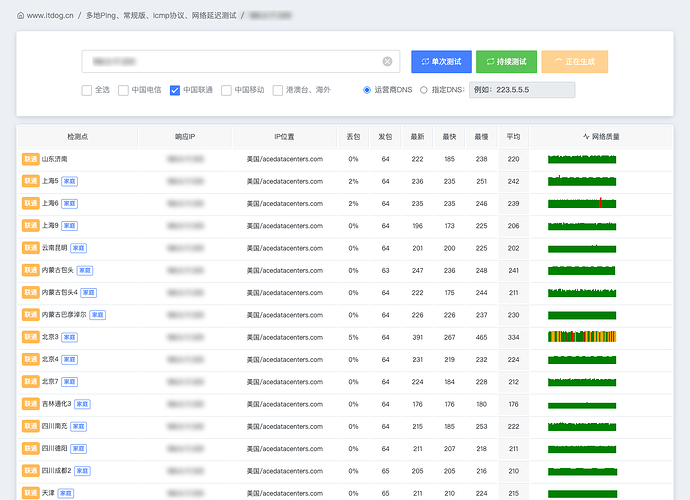Select the 运营商DNS radio option
This screenshot has width=690, height=500.
367,90
